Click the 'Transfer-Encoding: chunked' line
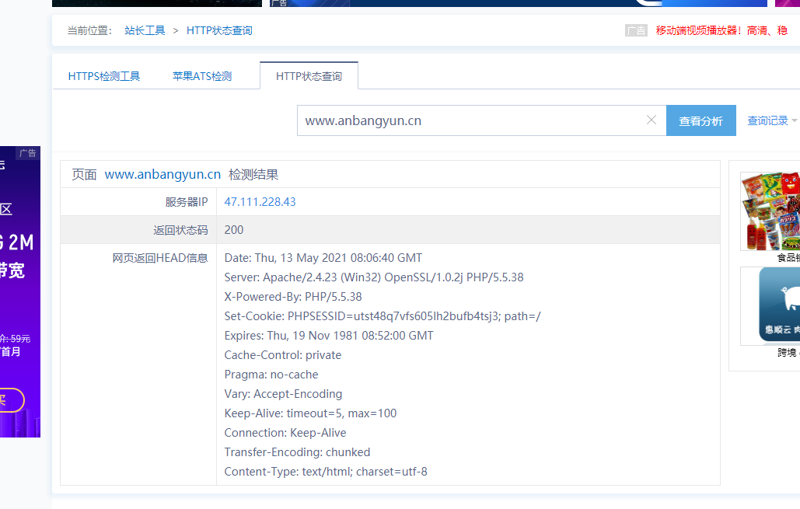This screenshot has width=800, height=509. [x=297, y=452]
